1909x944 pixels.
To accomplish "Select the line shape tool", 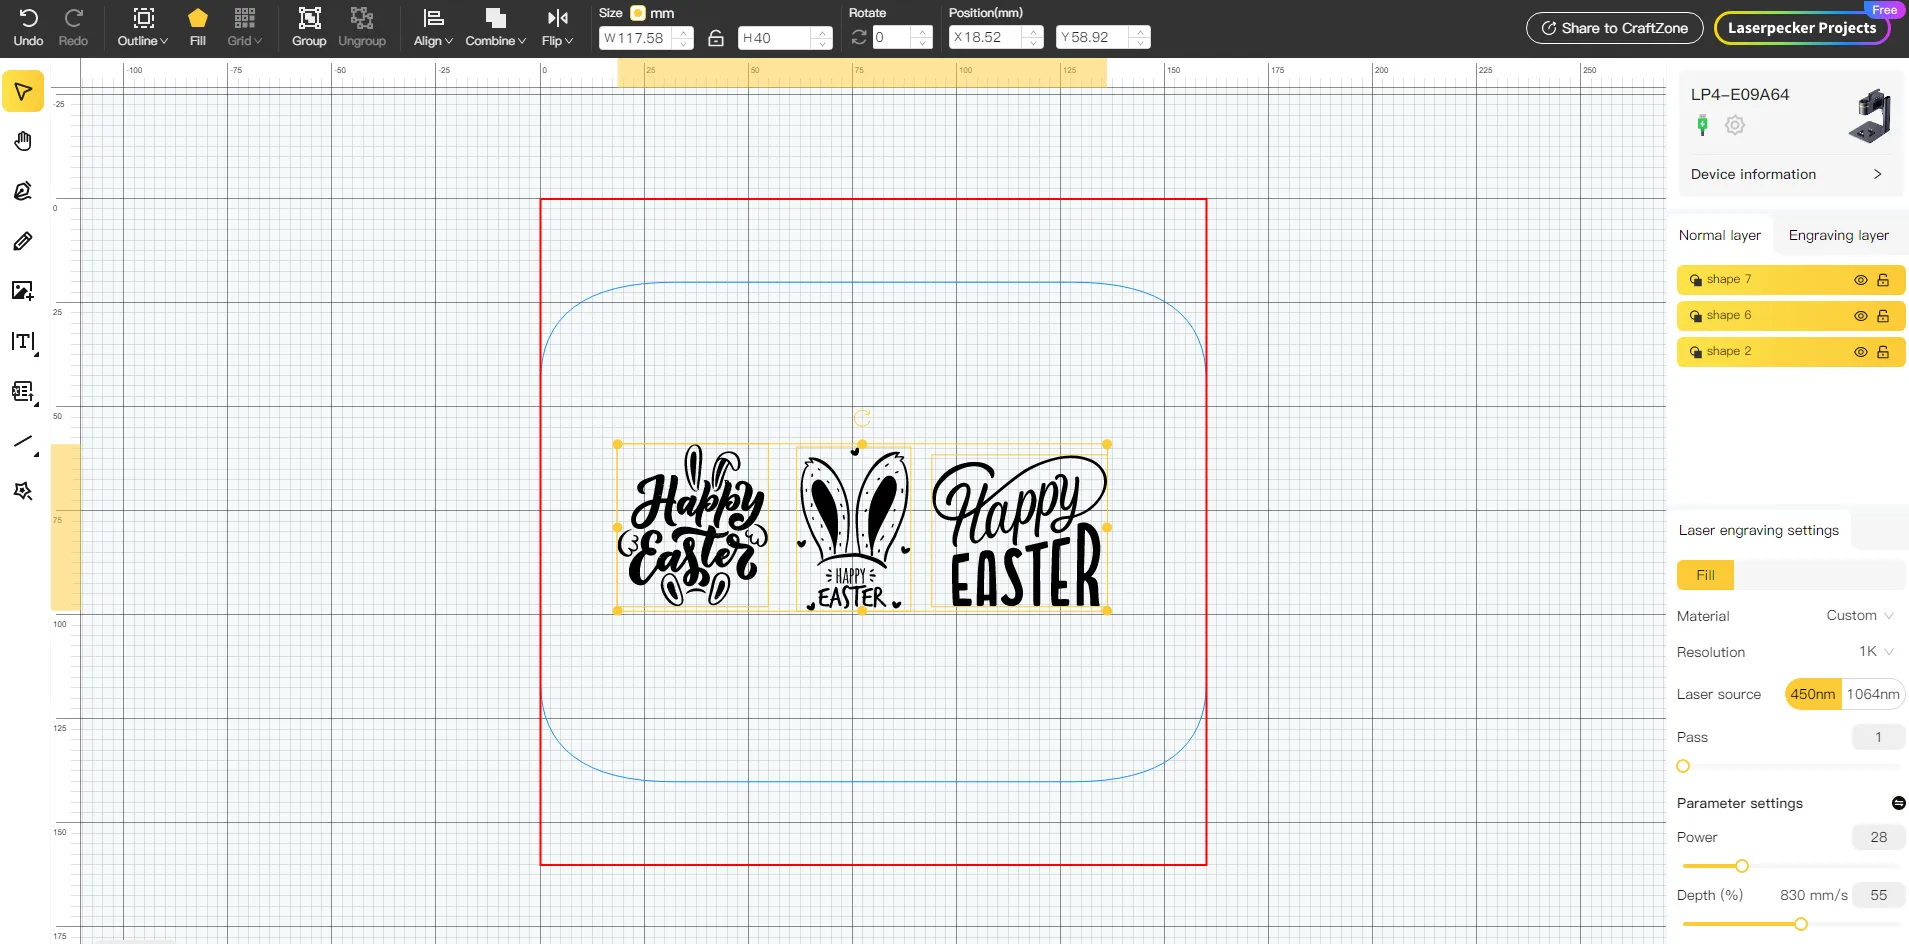I will [23, 442].
